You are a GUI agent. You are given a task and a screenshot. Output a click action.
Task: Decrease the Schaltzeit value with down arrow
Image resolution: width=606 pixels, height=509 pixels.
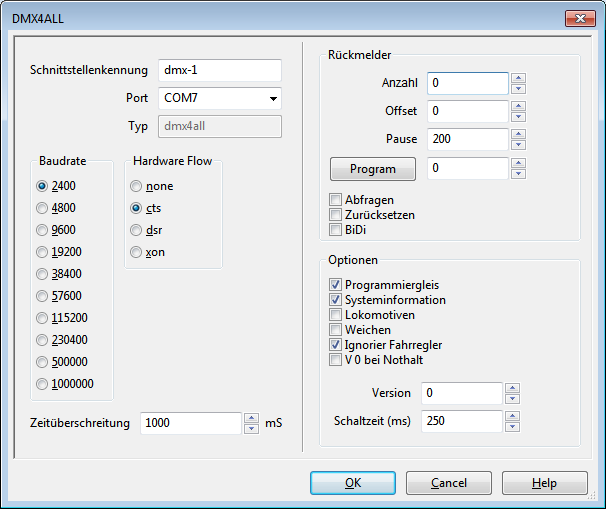click(512, 427)
